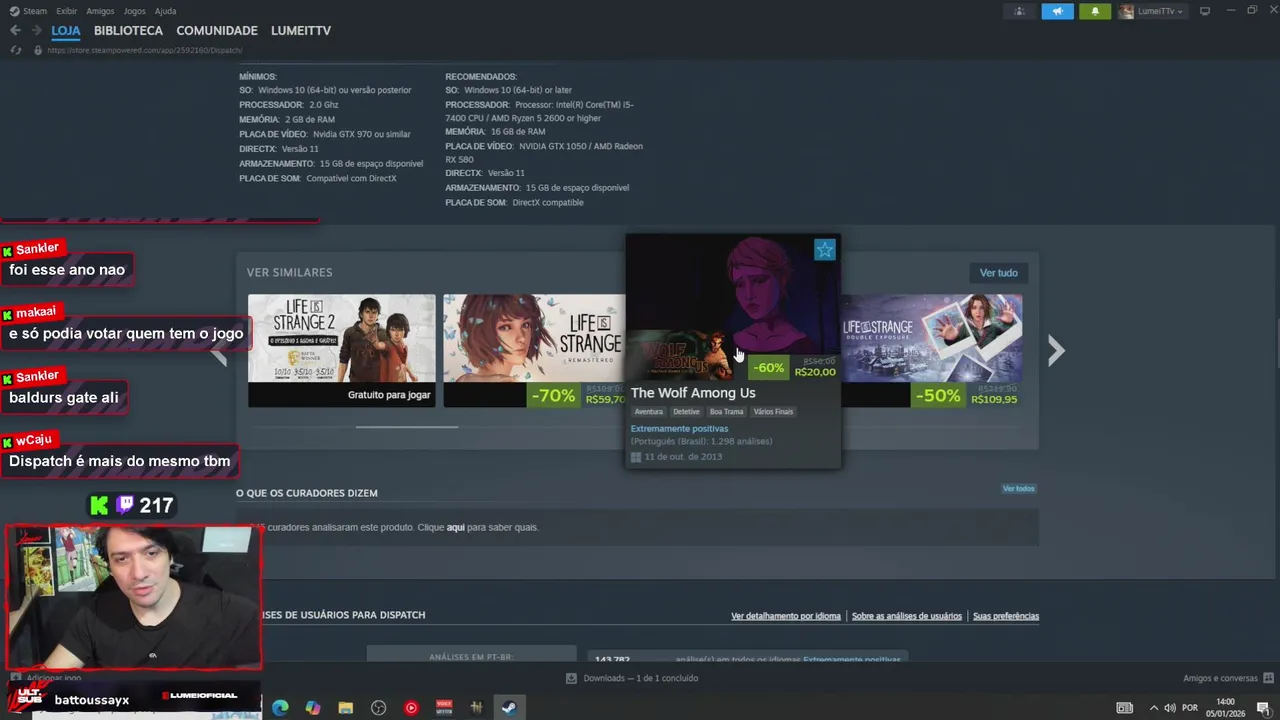Open YouTube Music from taskbar
Screen dimensions: 1280x720
click(411, 708)
